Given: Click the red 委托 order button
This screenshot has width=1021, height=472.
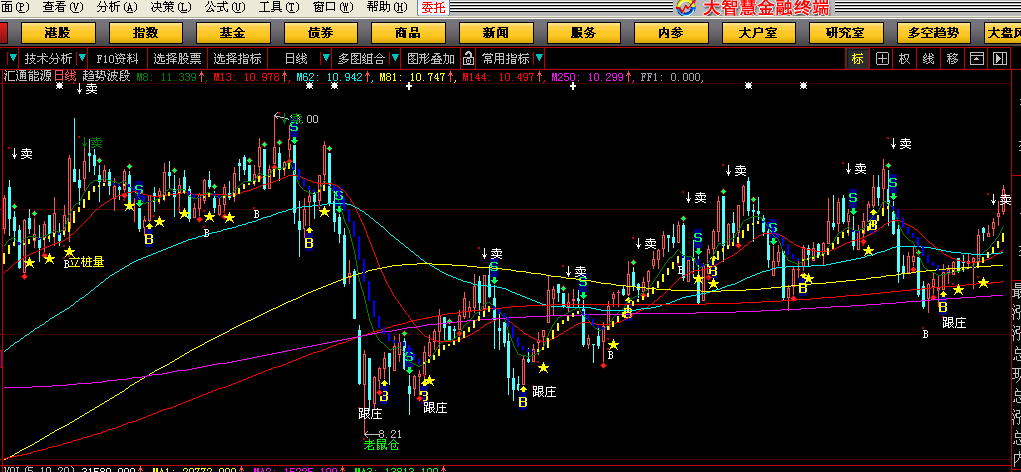Looking at the screenshot, I should tap(434, 8).
